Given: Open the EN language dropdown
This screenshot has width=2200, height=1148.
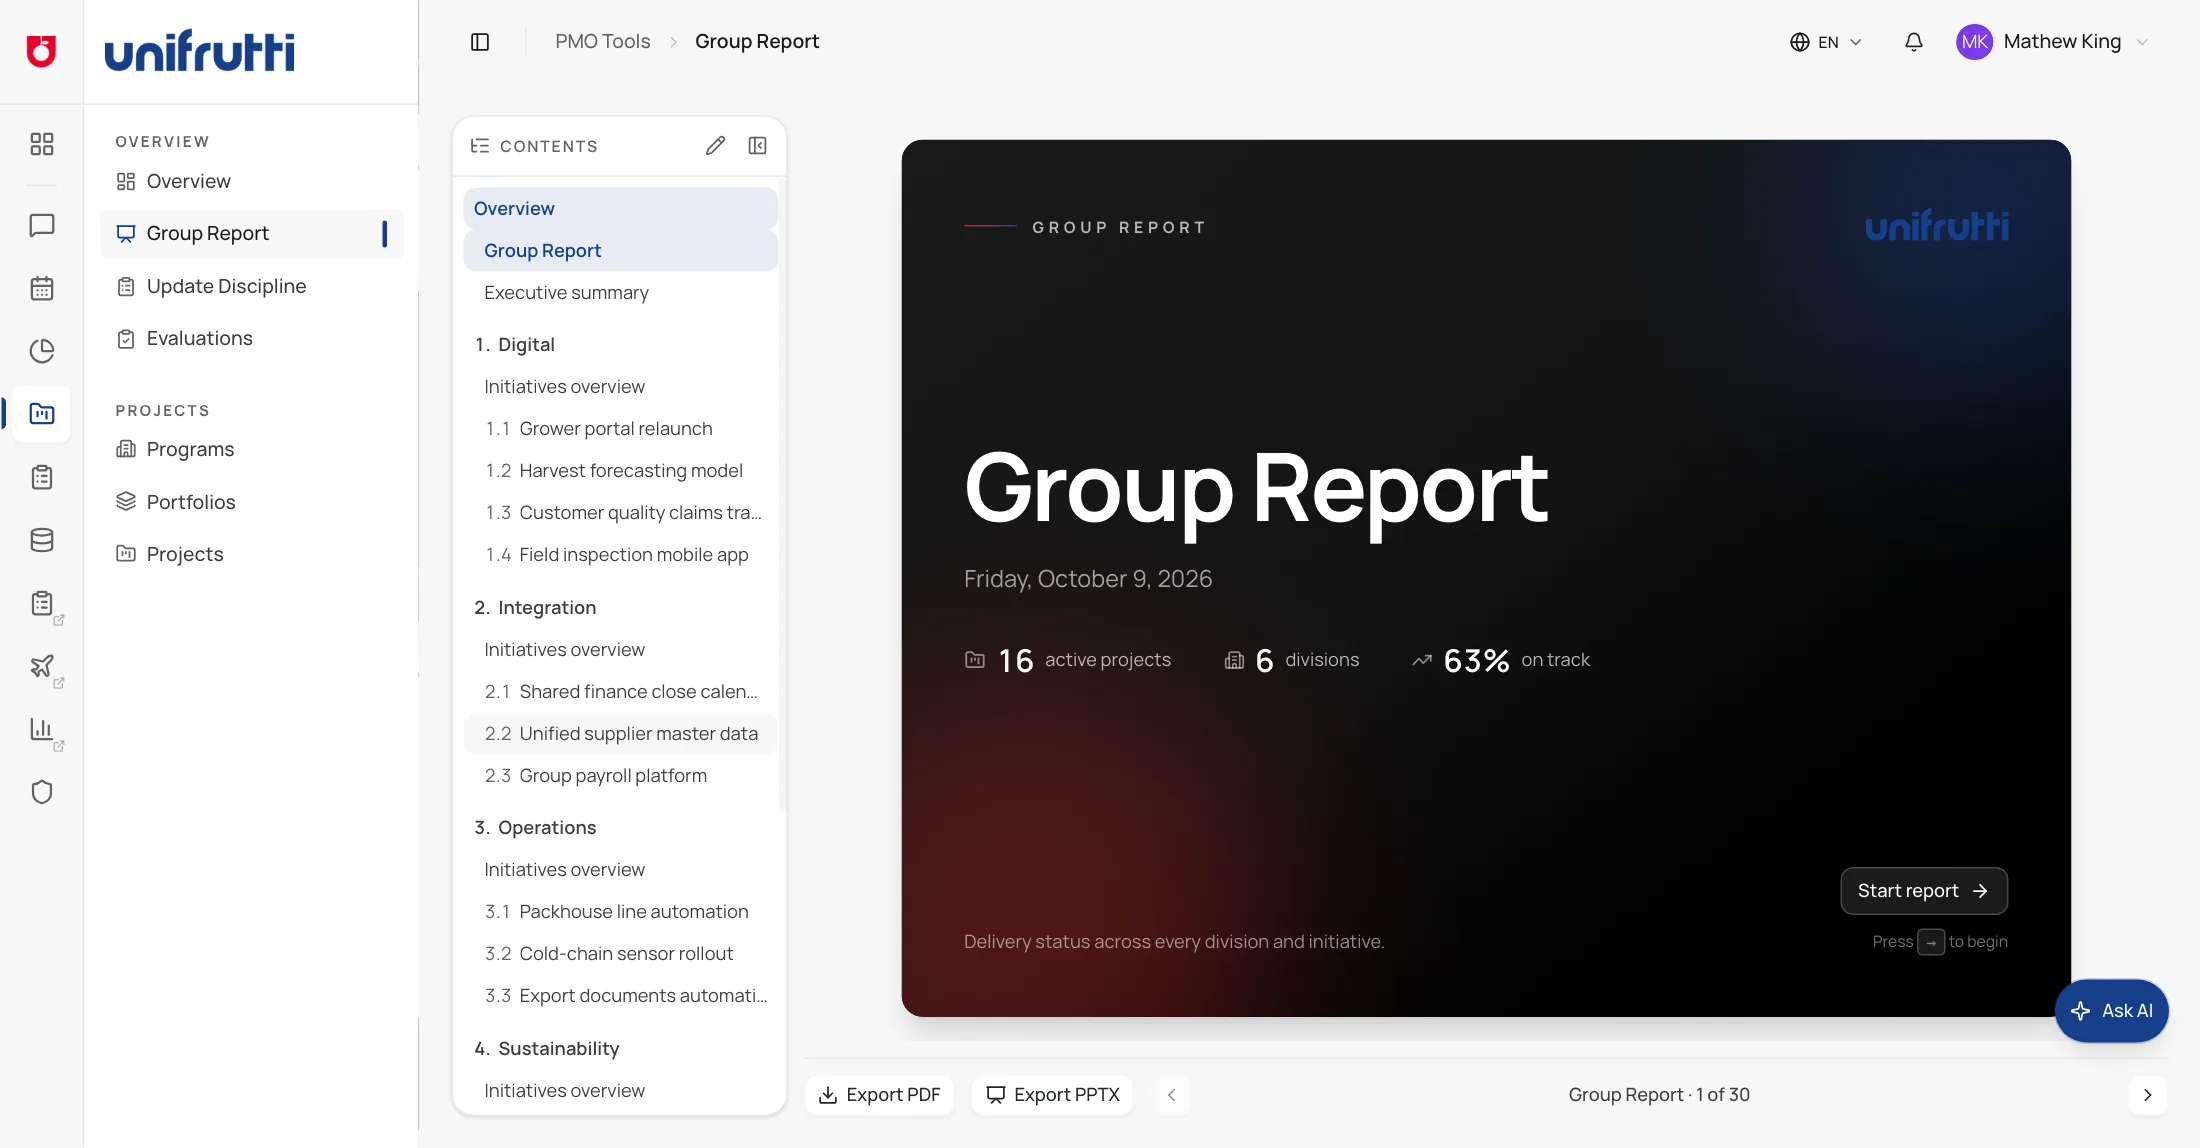Looking at the screenshot, I should 1826,41.
